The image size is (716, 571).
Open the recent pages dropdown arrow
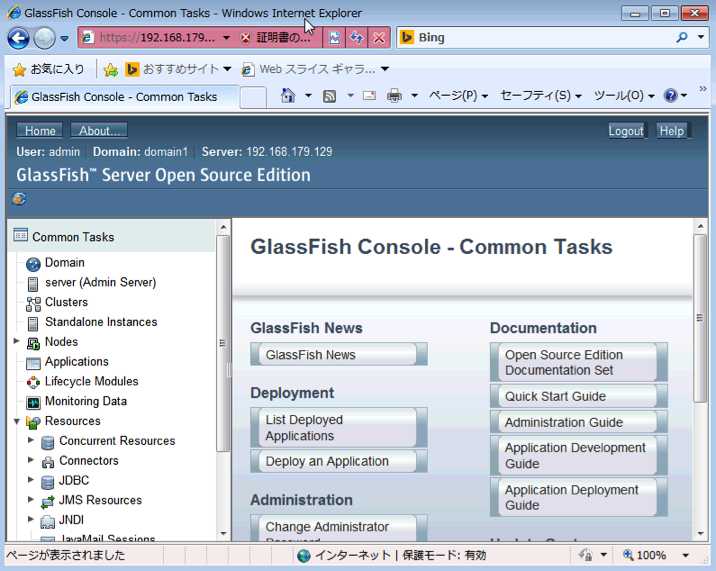pos(64,38)
